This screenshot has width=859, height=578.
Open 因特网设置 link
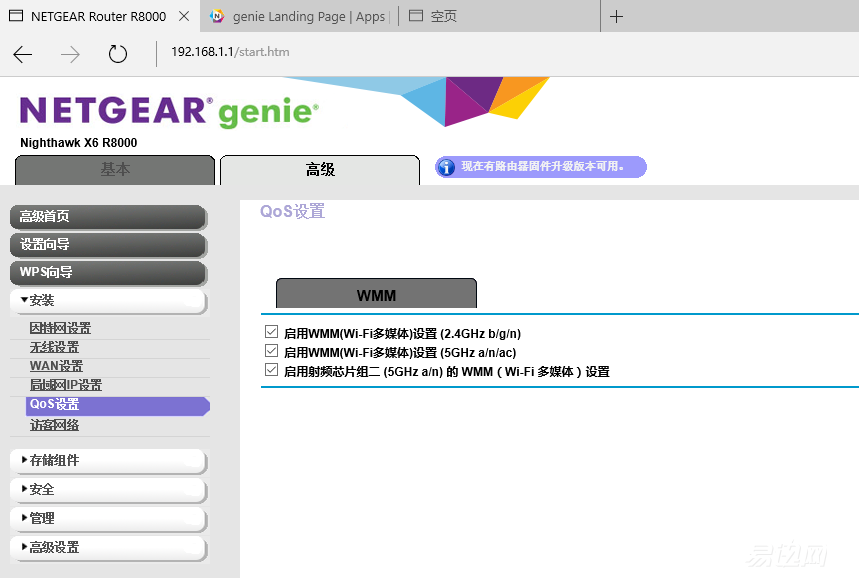pyautogui.click(x=60, y=328)
